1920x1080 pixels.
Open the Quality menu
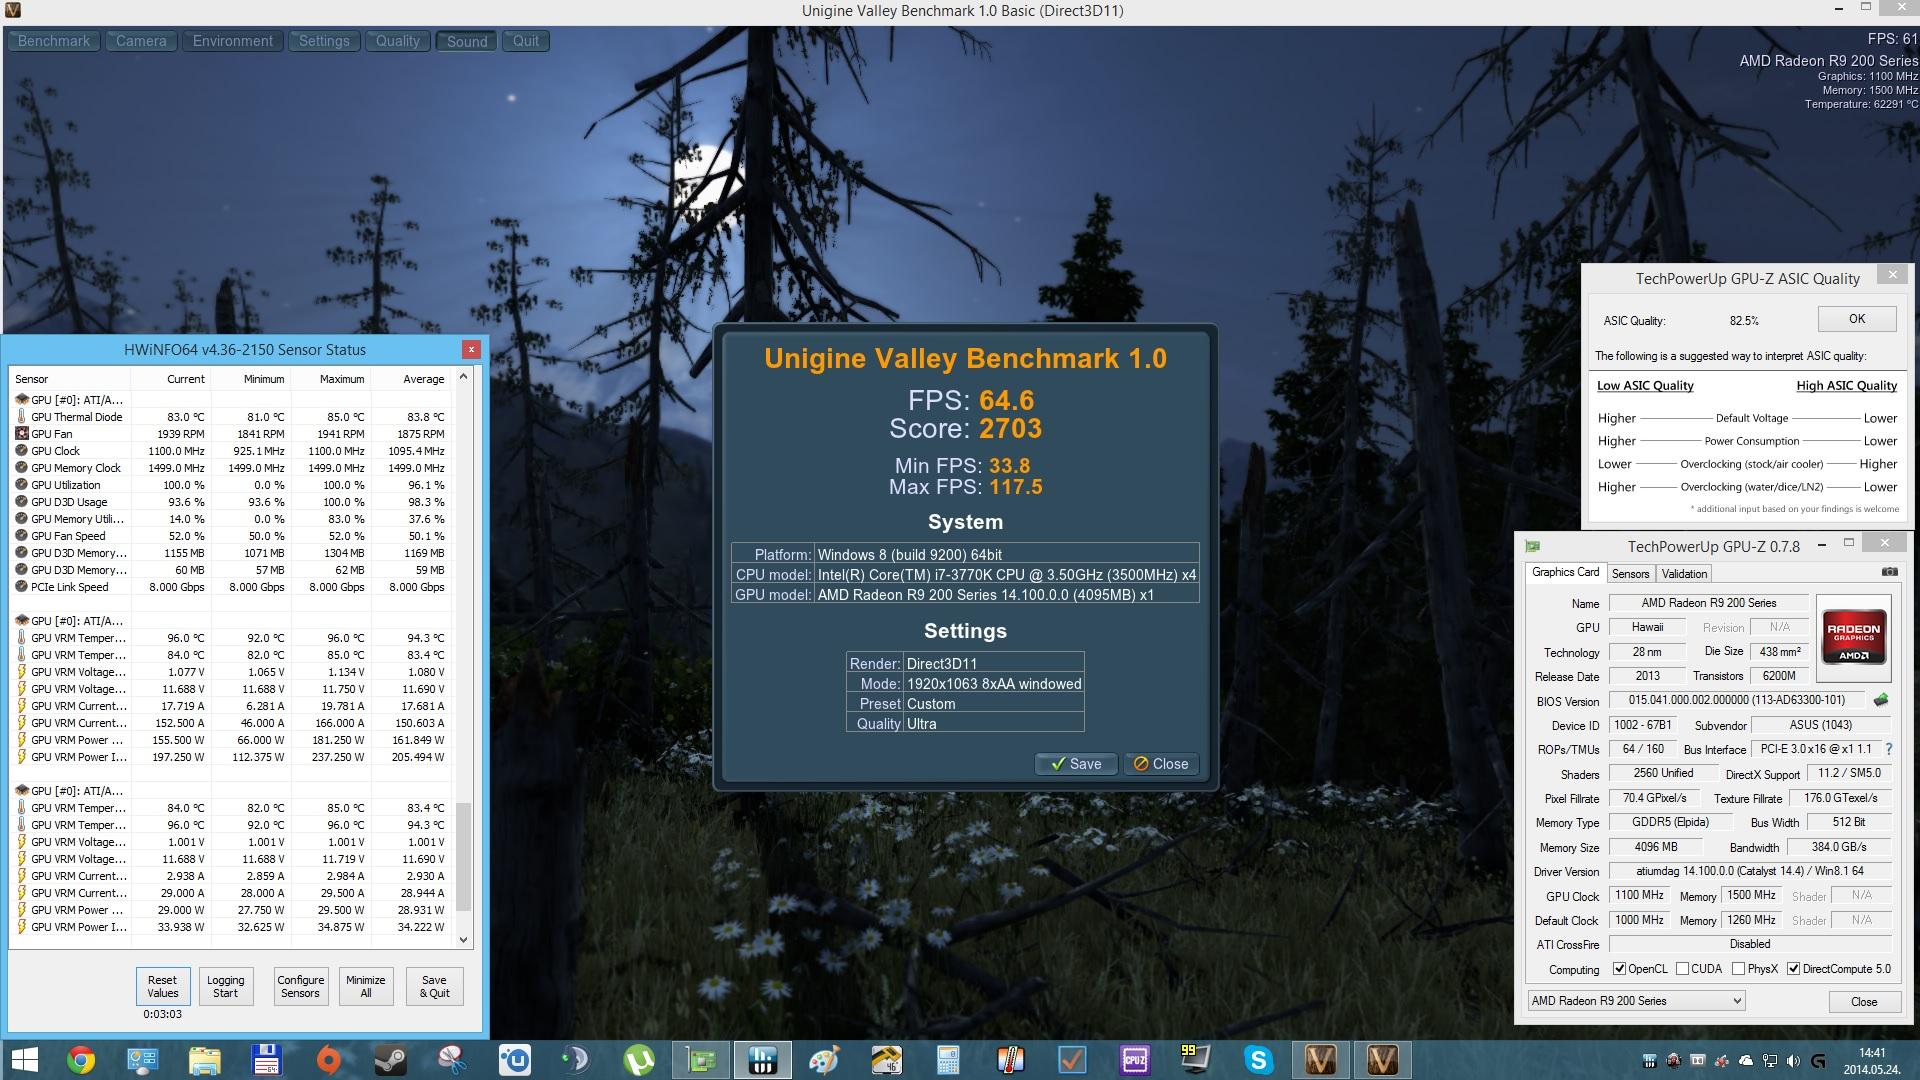(x=398, y=41)
